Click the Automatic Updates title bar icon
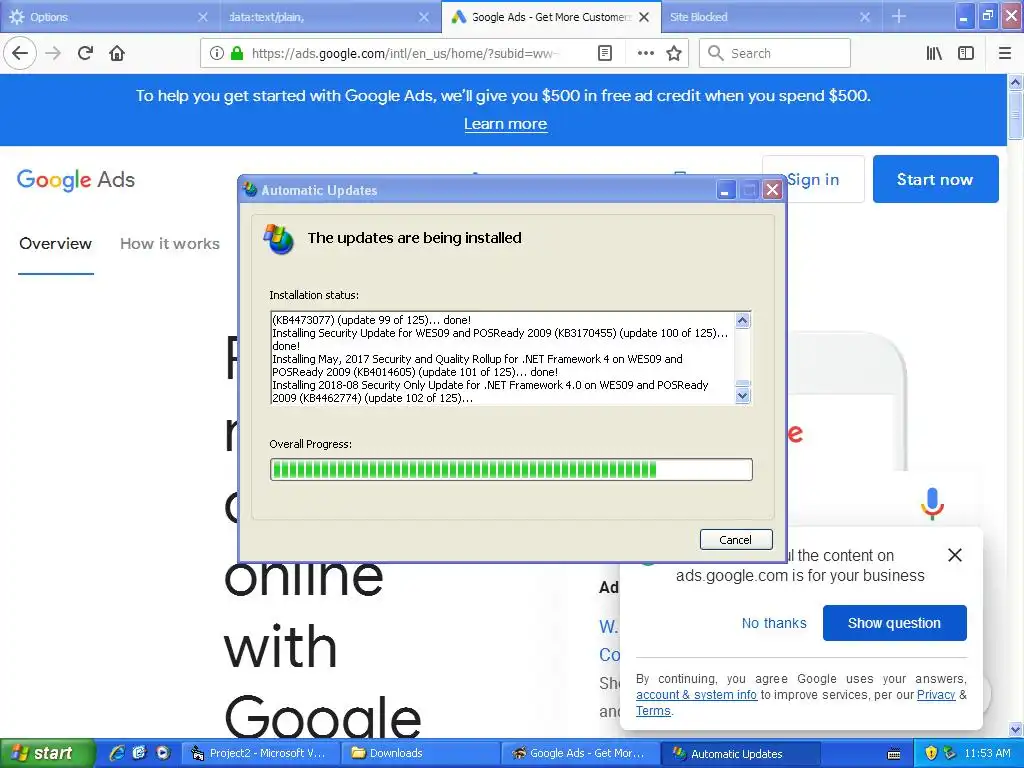Image resolution: width=1024 pixels, height=768 pixels. (251, 190)
